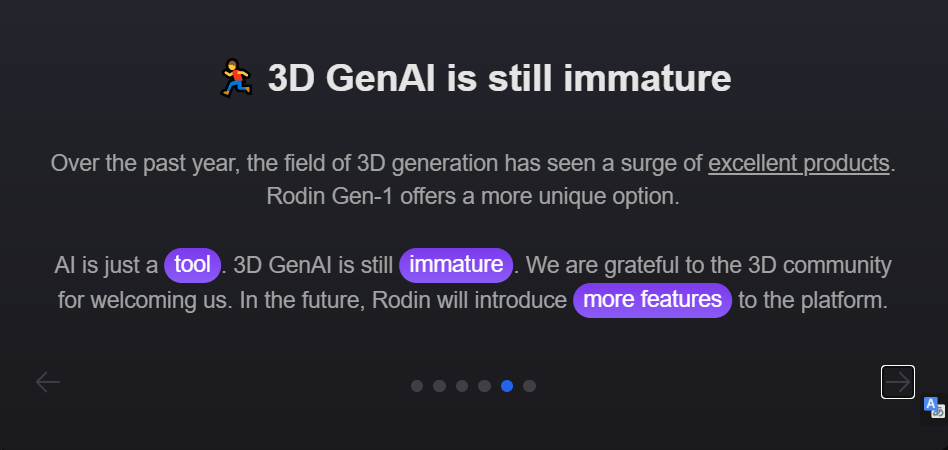Viewport: 948px width, 450px height.
Task: Click the '3D GenAI is still immature' heading
Action: (x=499, y=79)
